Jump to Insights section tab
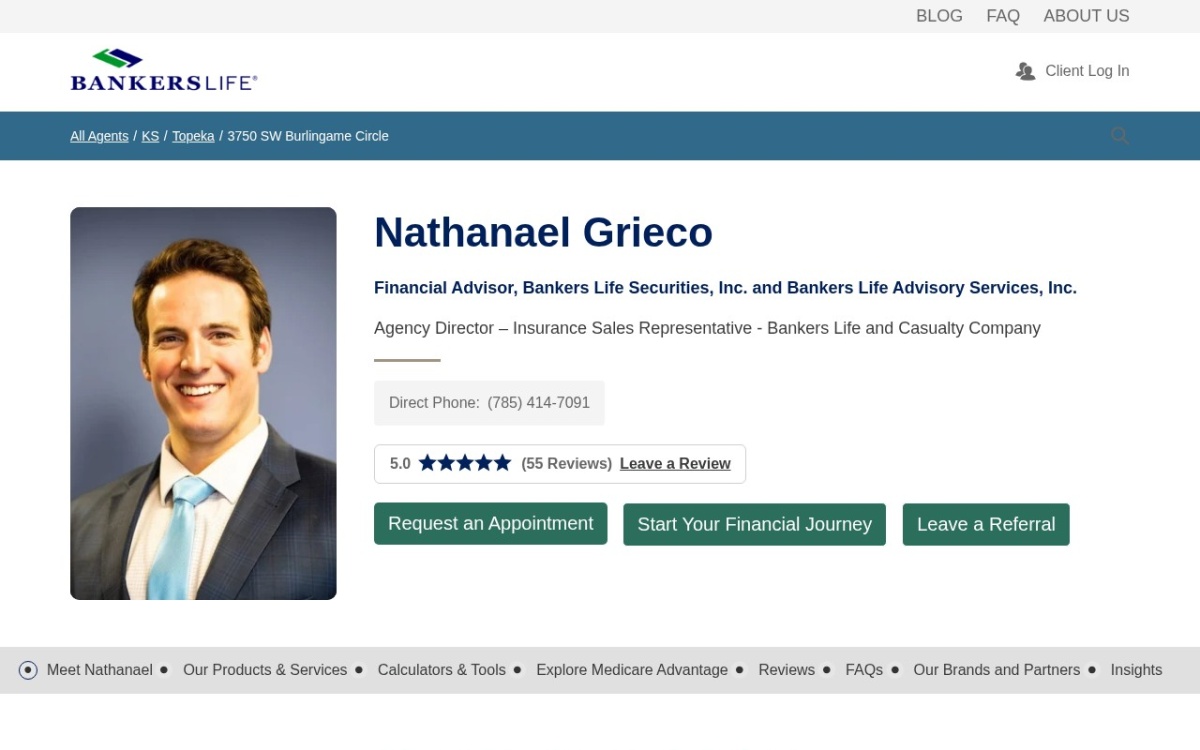 click(1136, 670)
